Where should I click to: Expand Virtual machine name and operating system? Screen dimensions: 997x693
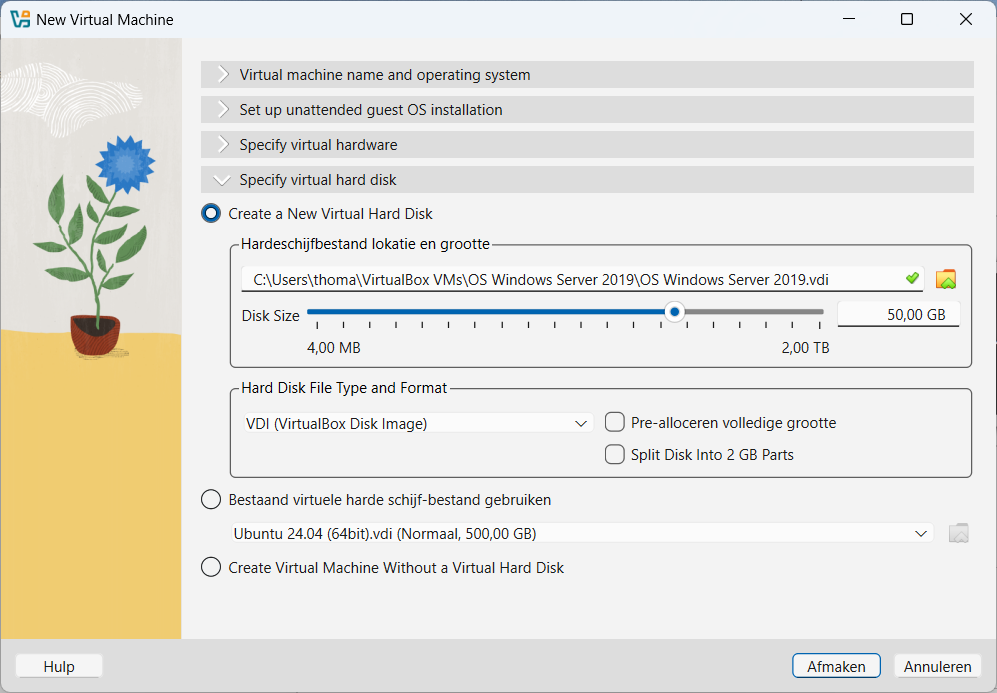[x=586, y=75]
